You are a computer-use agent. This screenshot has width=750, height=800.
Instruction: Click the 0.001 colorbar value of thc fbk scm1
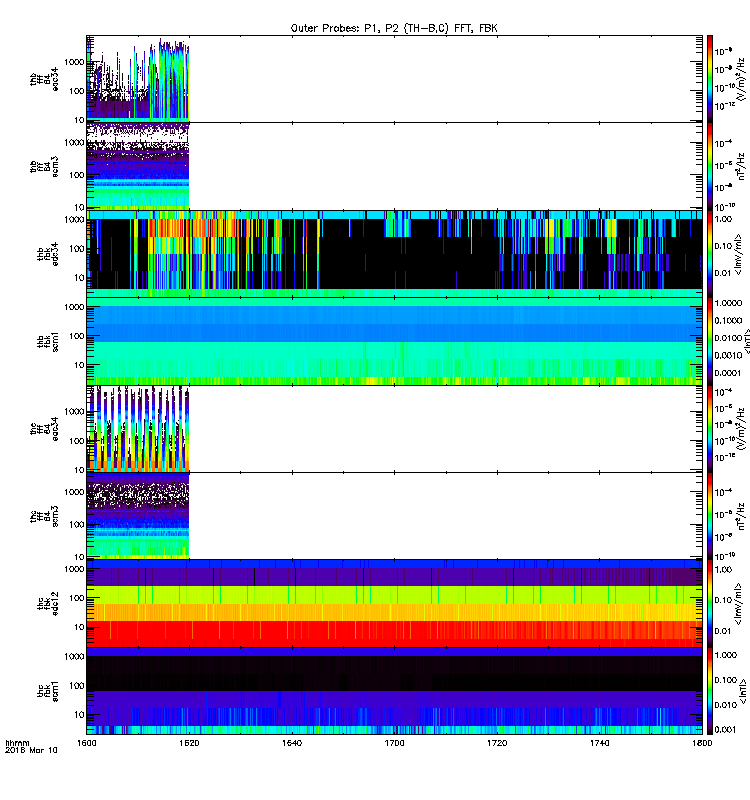click(x=725, y=730)
